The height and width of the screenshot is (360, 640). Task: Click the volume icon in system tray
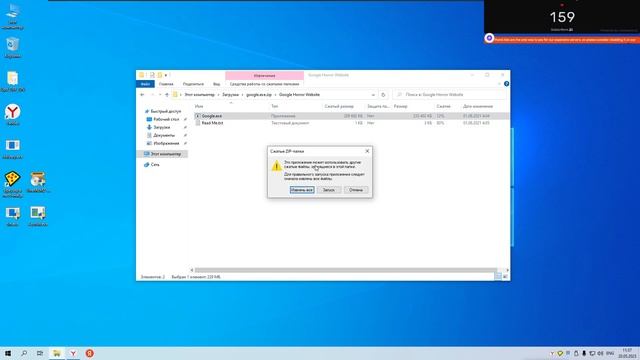point(600,353)
